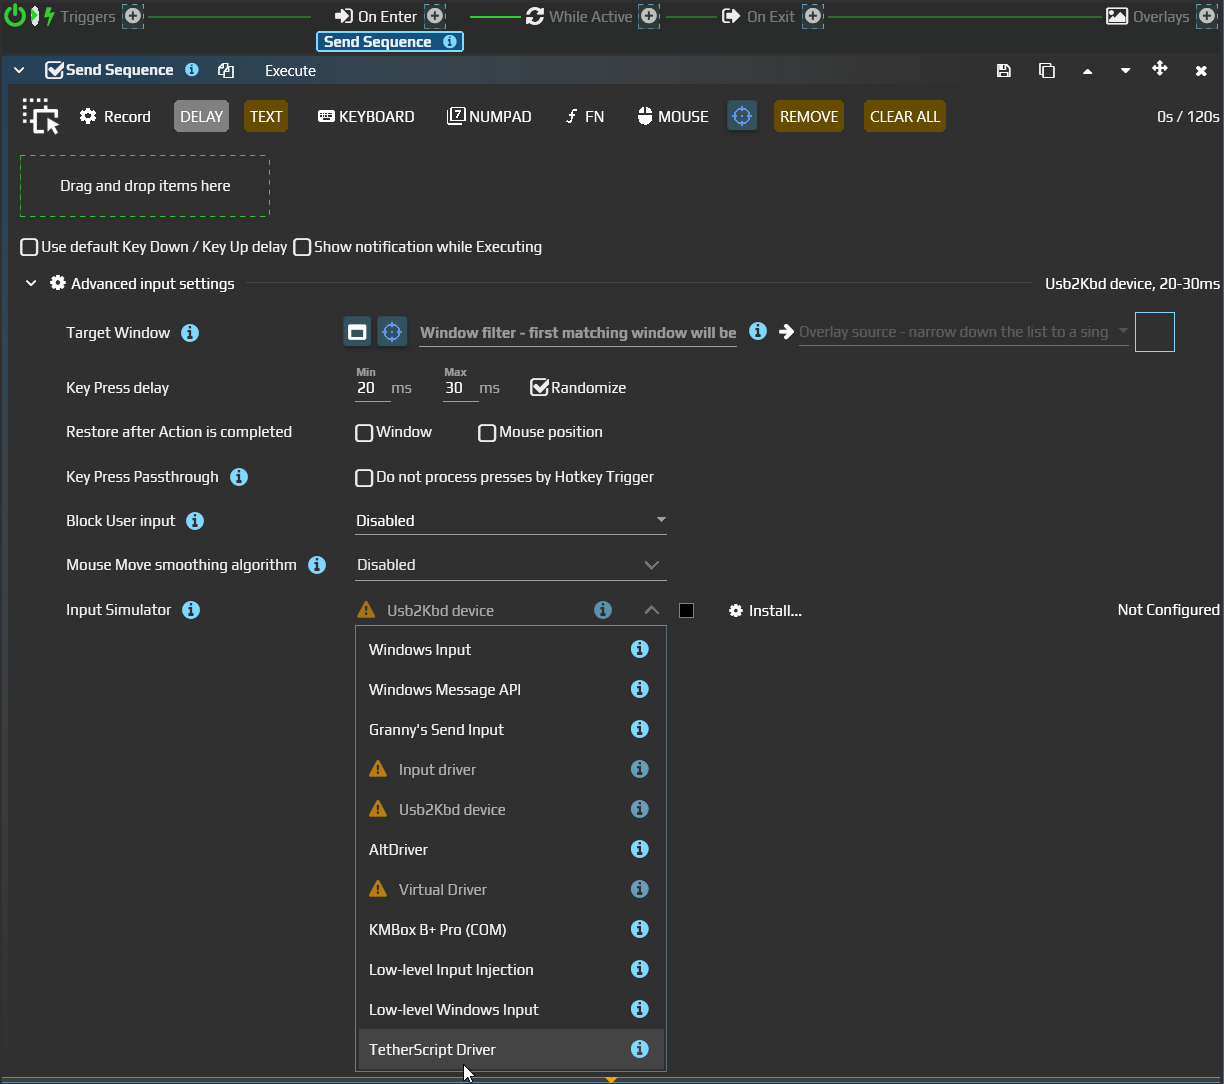Edit the Max key press delay field
The image size is (1224, 1084).
point(459,388)
